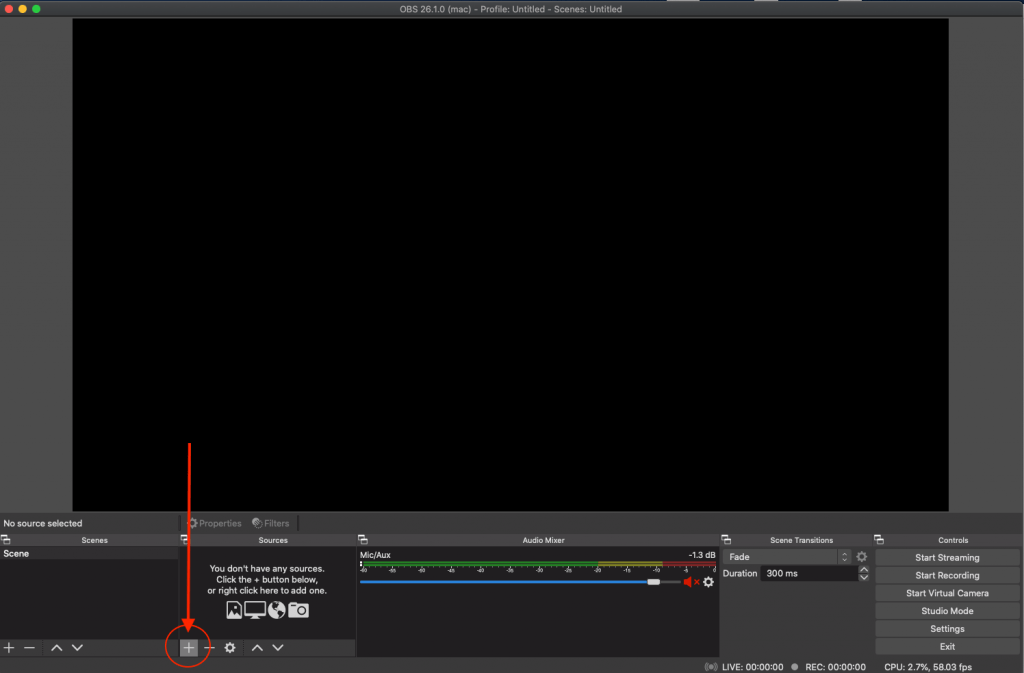
Task: Open the scene transition properties gear
Action: (862, 557)
